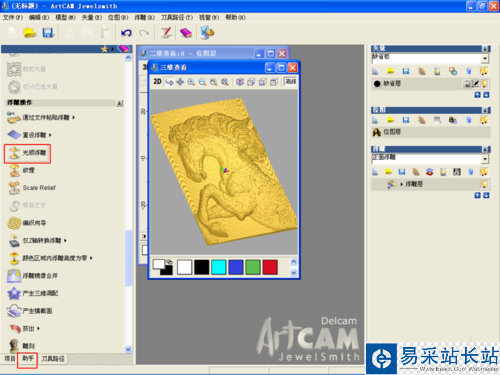Open the 正面浮雕 relief side dropdown
The image size is (500, 375).
485,159
